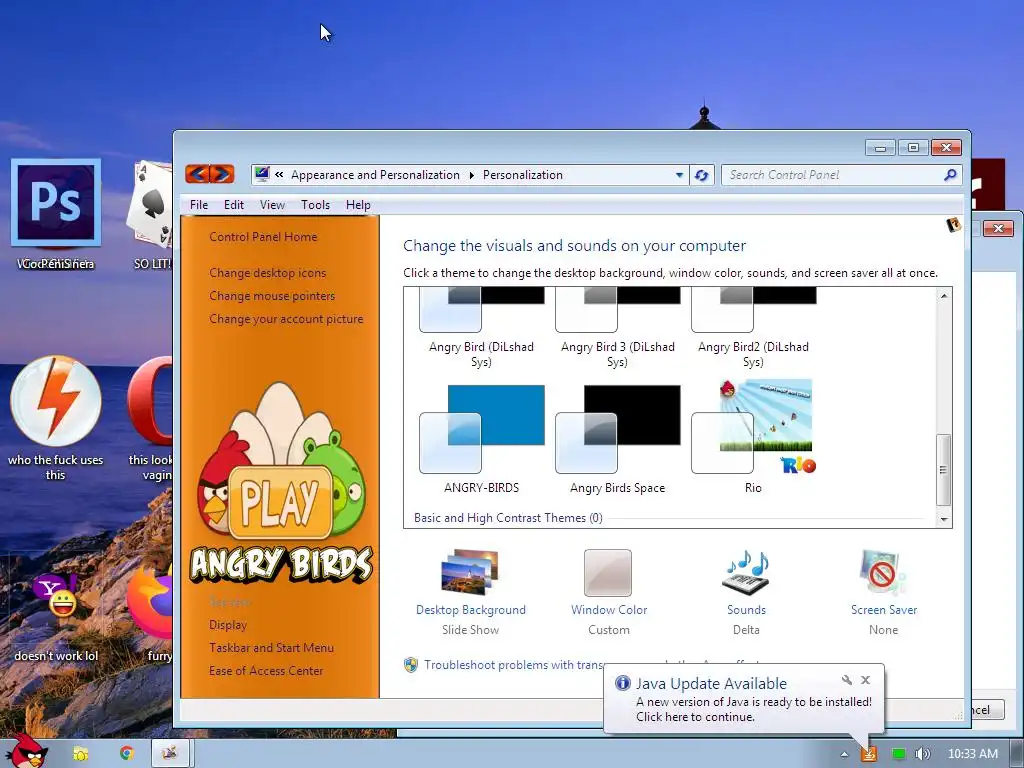This screenshot has width=1024, height=768.
Task: Open the View menu
Action: [x=272, y=204]
